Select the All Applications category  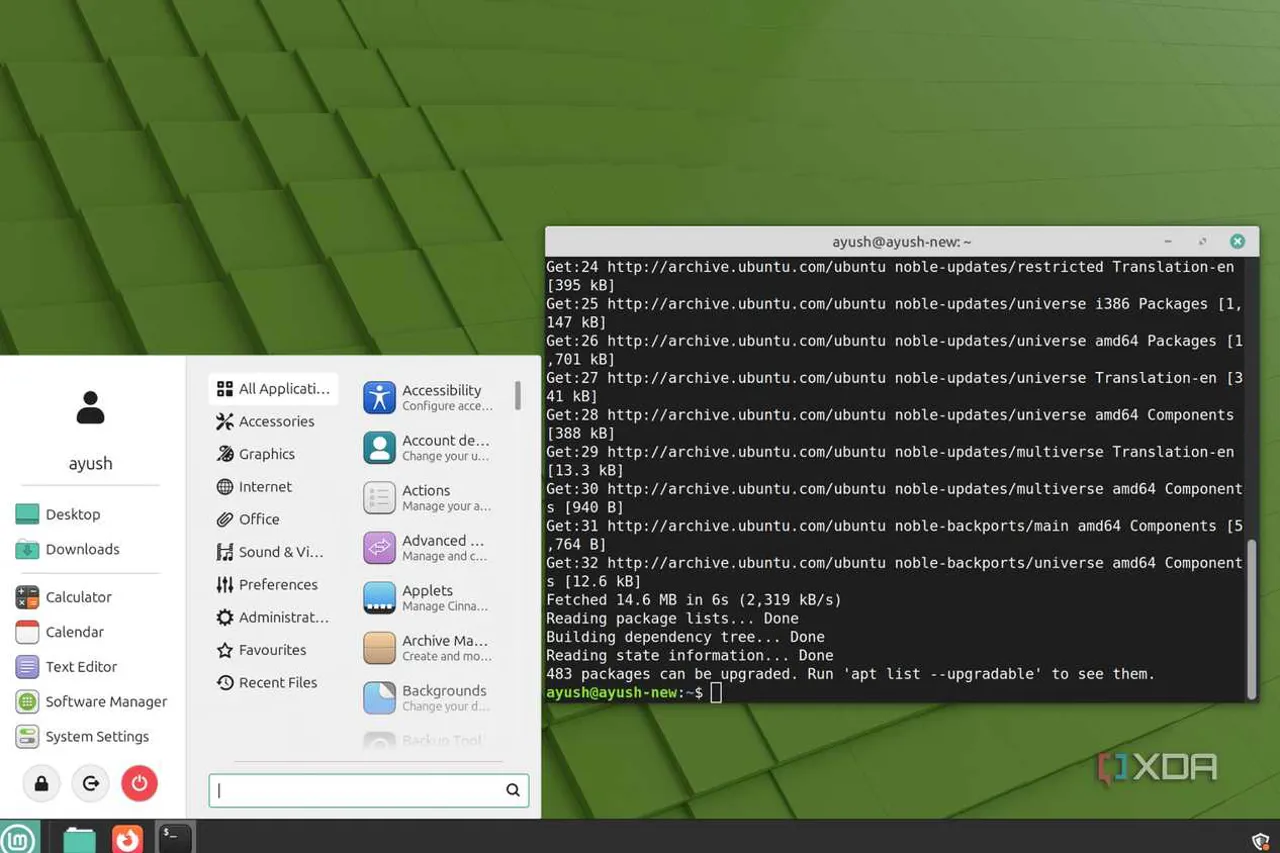tap(273, 389)
